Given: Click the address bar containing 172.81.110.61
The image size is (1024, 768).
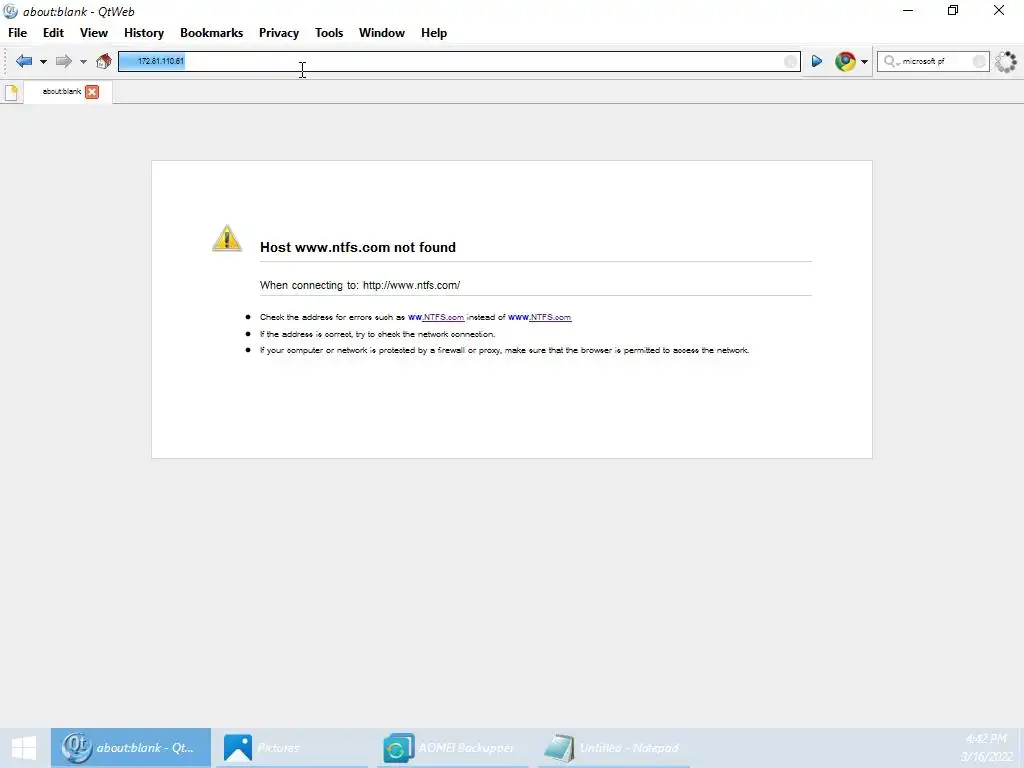Looking at the screenshot, I should [x=459, y=61].
